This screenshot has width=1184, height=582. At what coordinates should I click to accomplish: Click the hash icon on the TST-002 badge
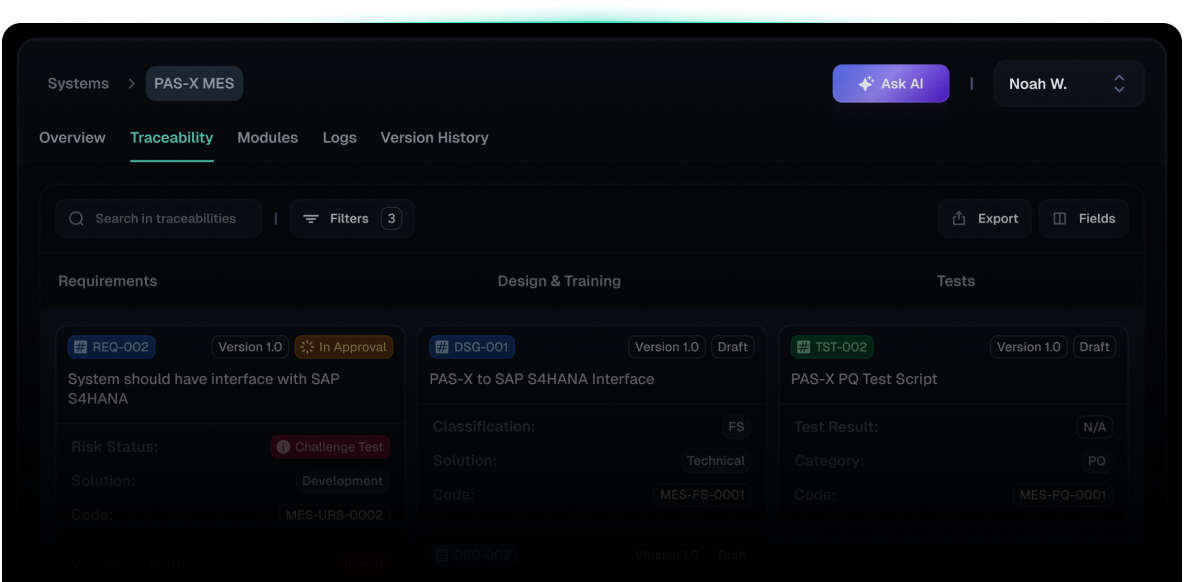pos(803,347)
